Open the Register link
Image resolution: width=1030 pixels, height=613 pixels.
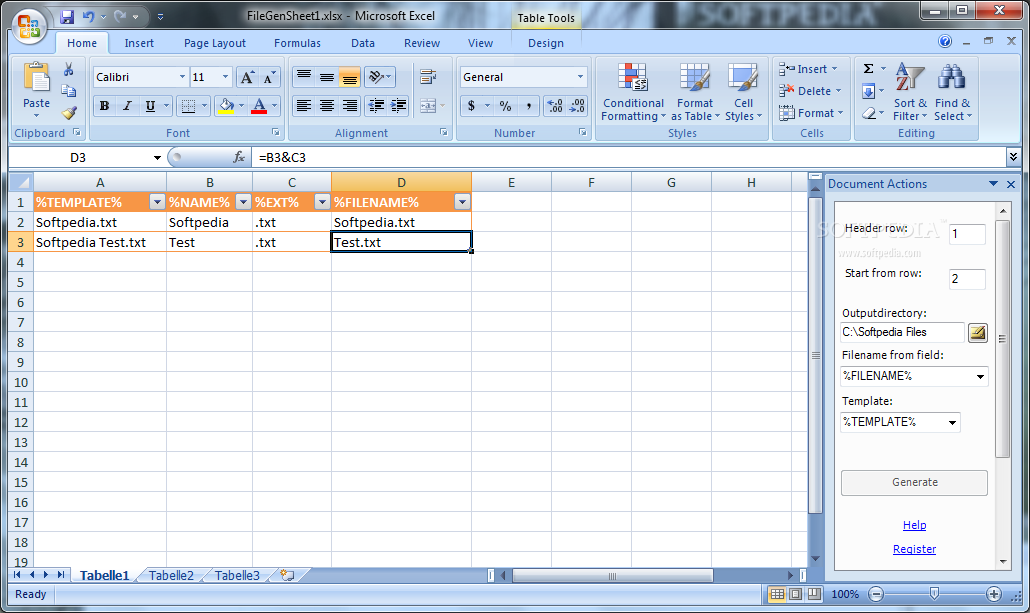click(x=914, y=549)
